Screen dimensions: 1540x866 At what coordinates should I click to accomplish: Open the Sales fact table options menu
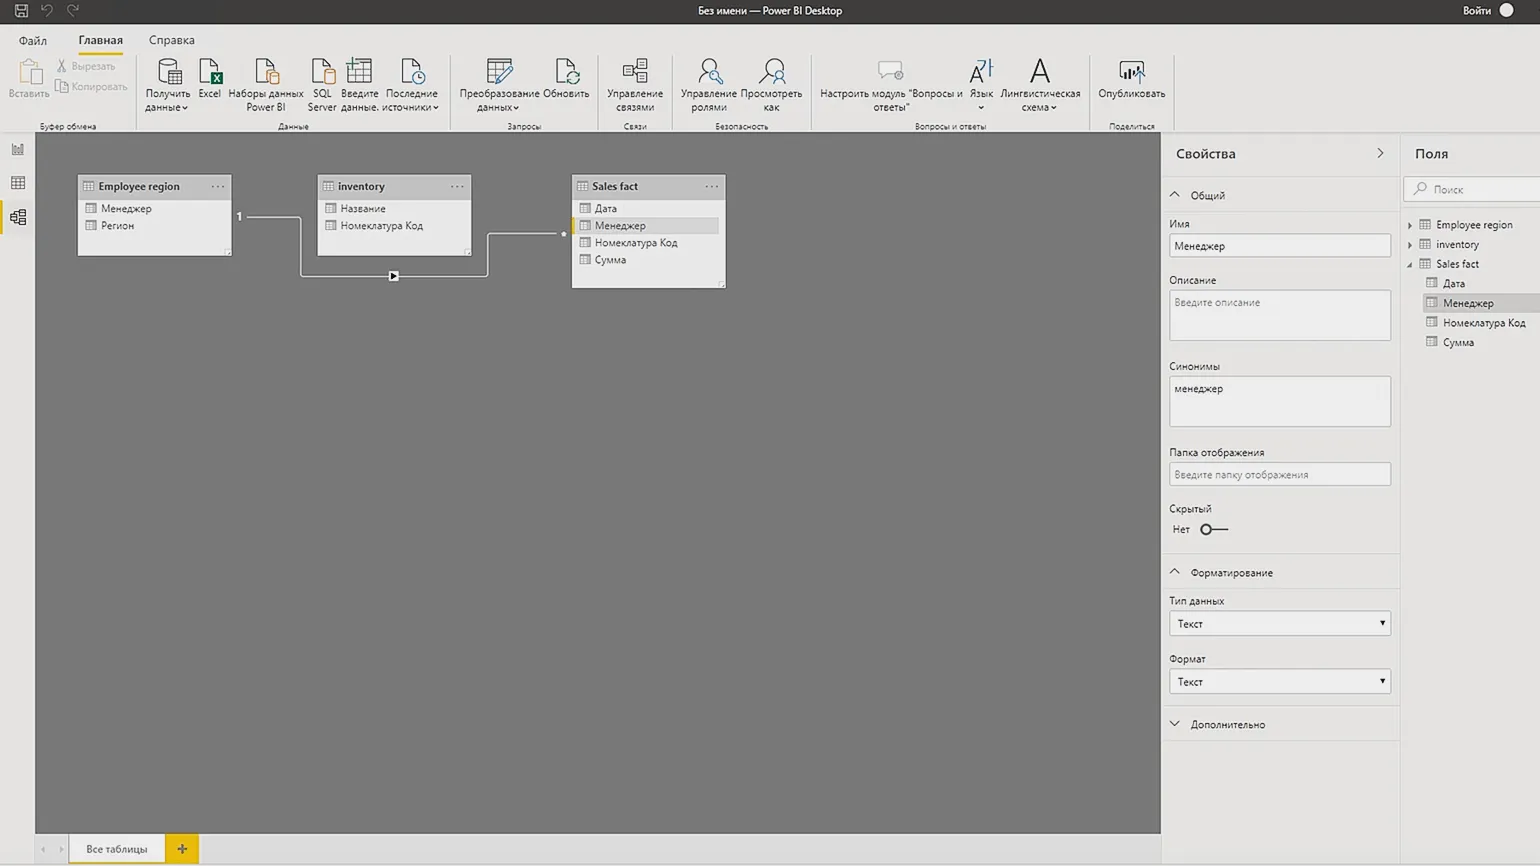(711, 186)
